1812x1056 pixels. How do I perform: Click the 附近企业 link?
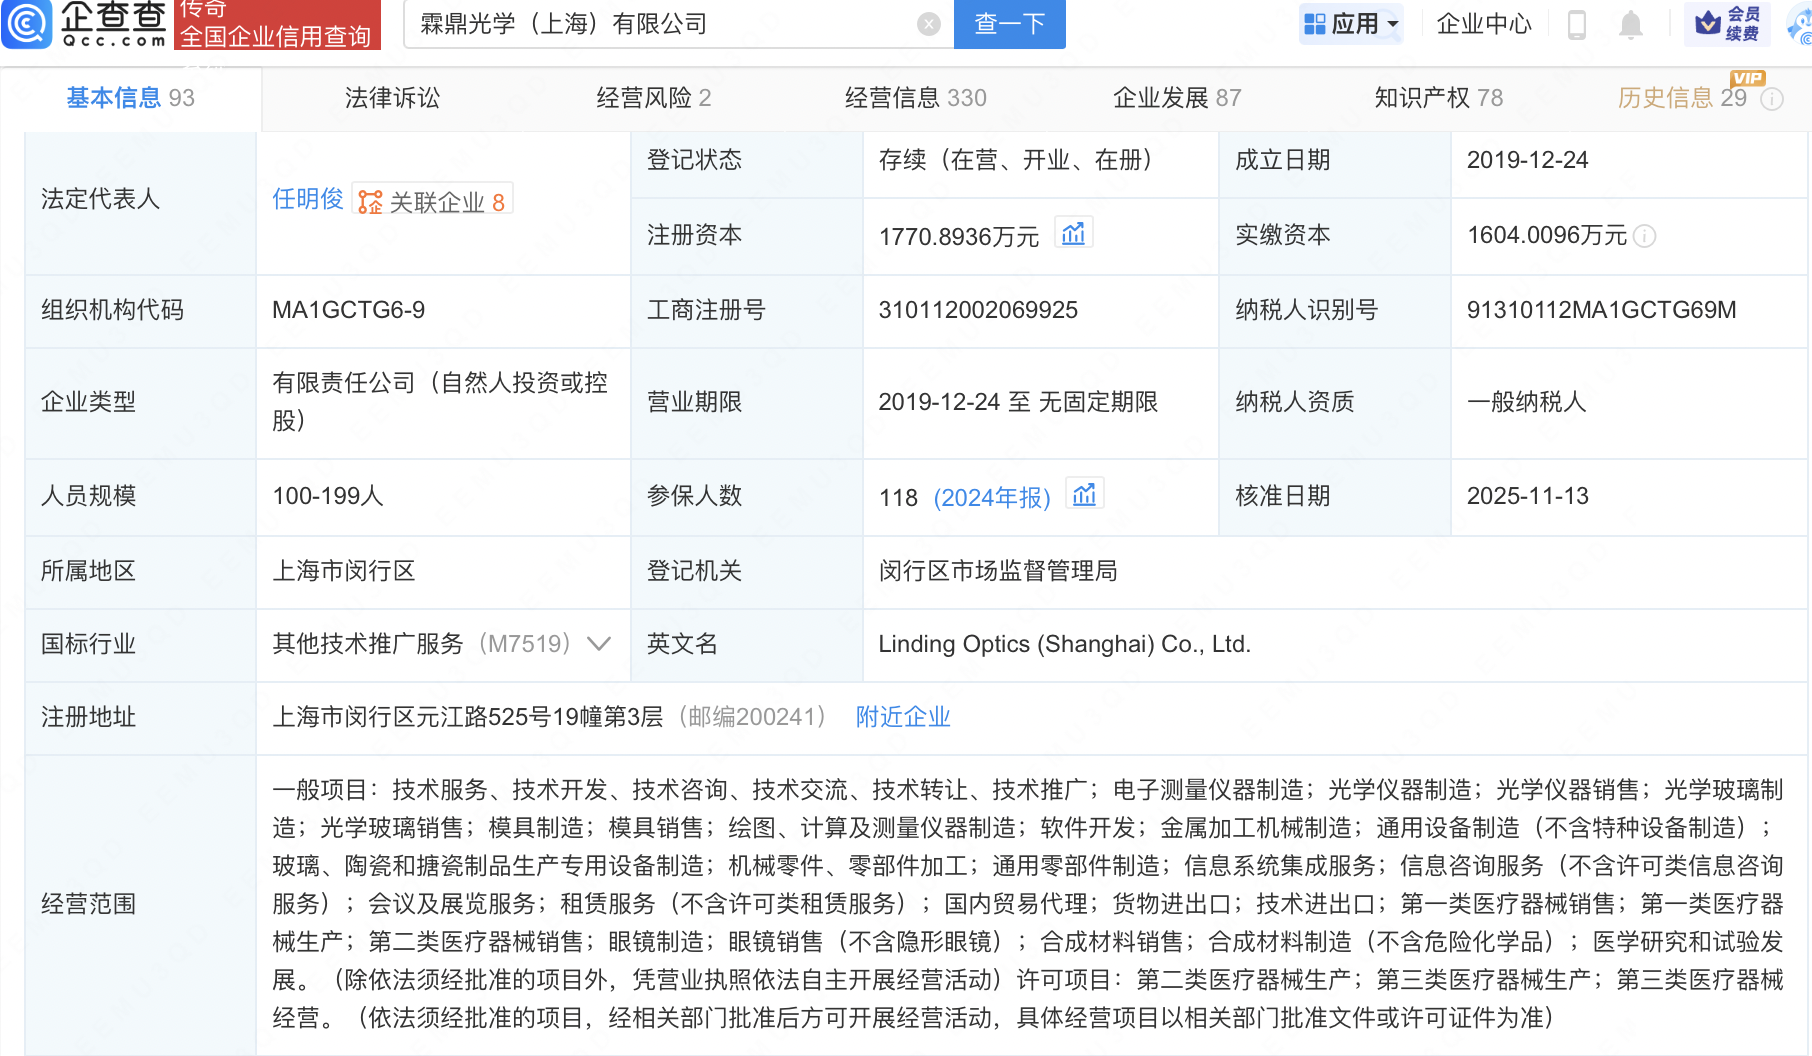click(x=901, y=717)
